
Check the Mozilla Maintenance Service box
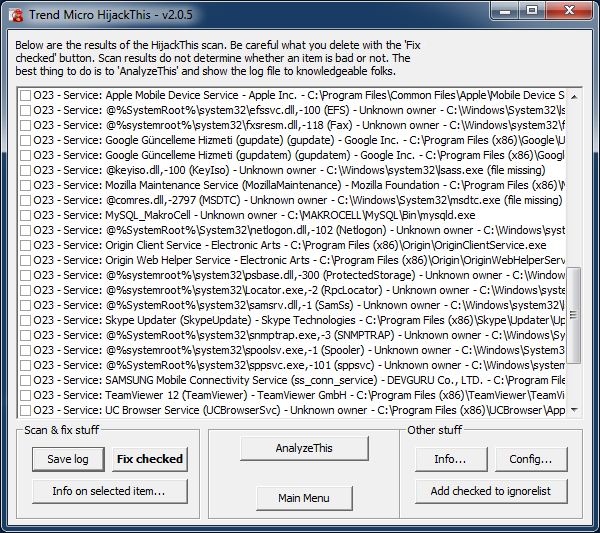(25, 185)
